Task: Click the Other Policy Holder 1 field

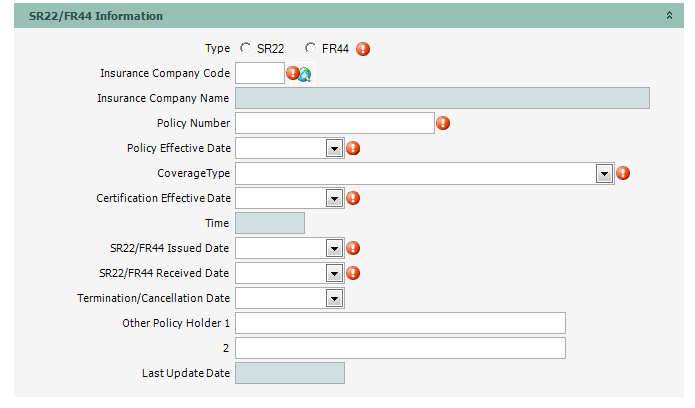Action: pos(400,323)
